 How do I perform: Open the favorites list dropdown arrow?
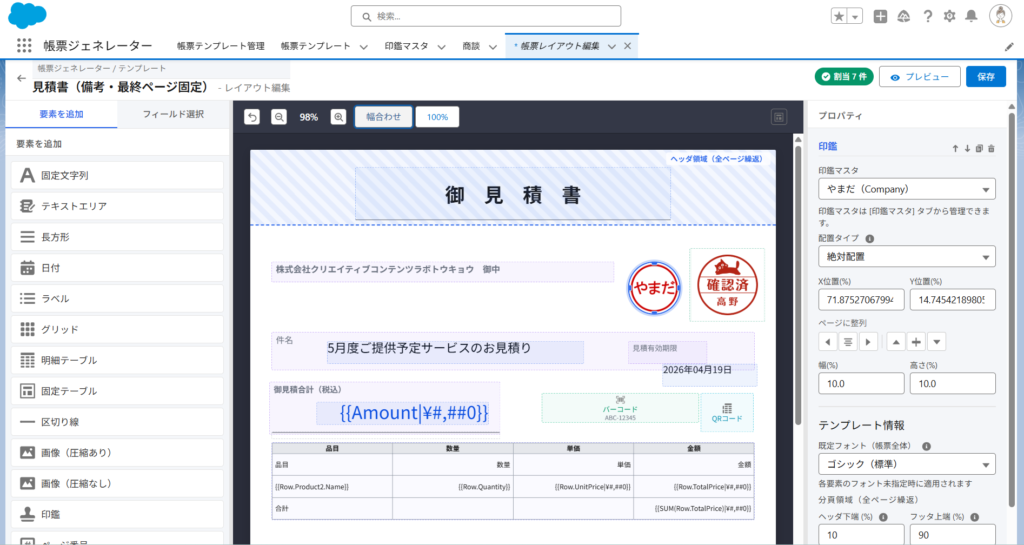coord(855,16)
